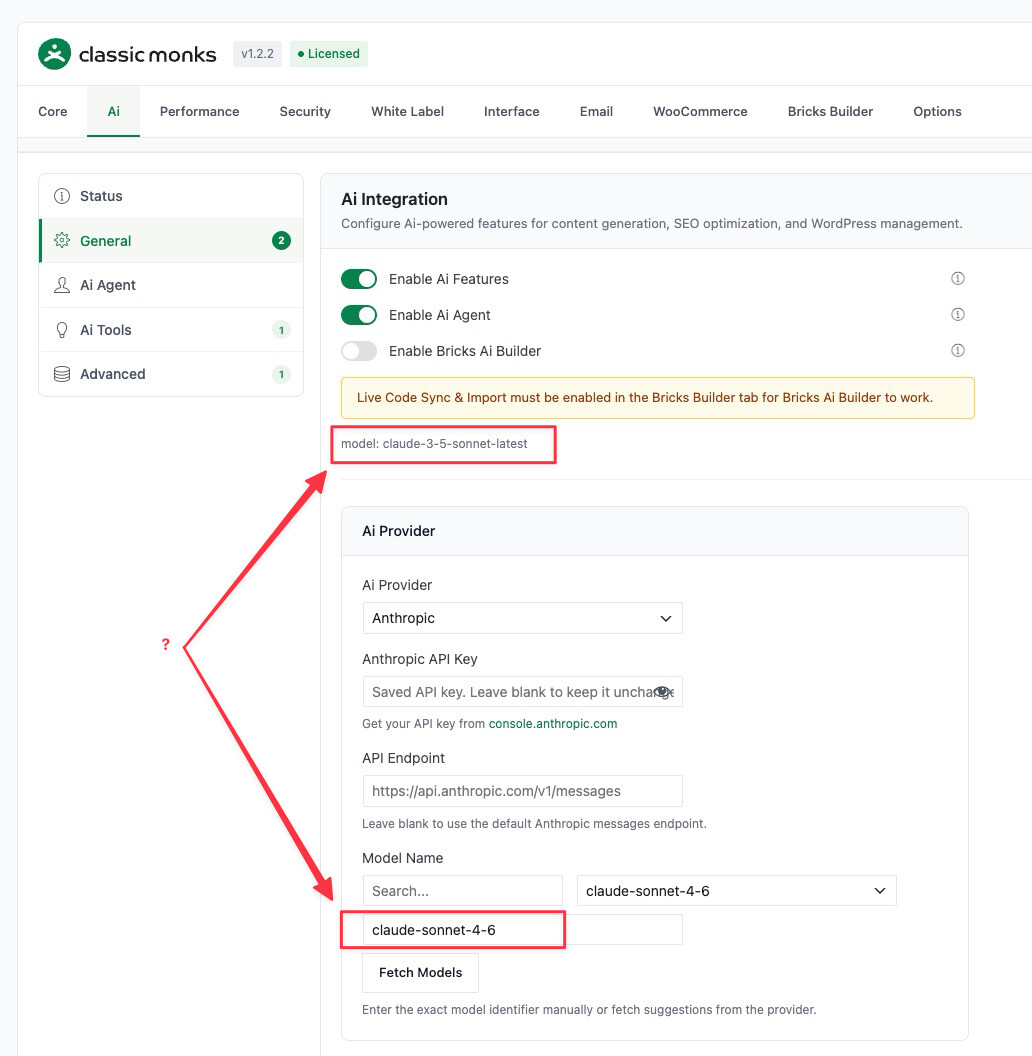Disable the Enable Ai Features toggle
The height and width of the screenshot is (1056, 1032).
click(x=359, y=279)
